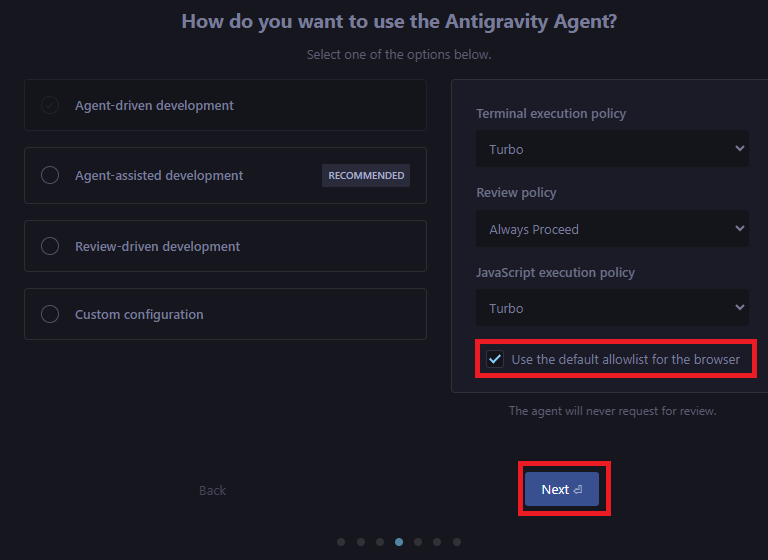Click the second pagination dot
768x560 pixels.
[360, 542]
